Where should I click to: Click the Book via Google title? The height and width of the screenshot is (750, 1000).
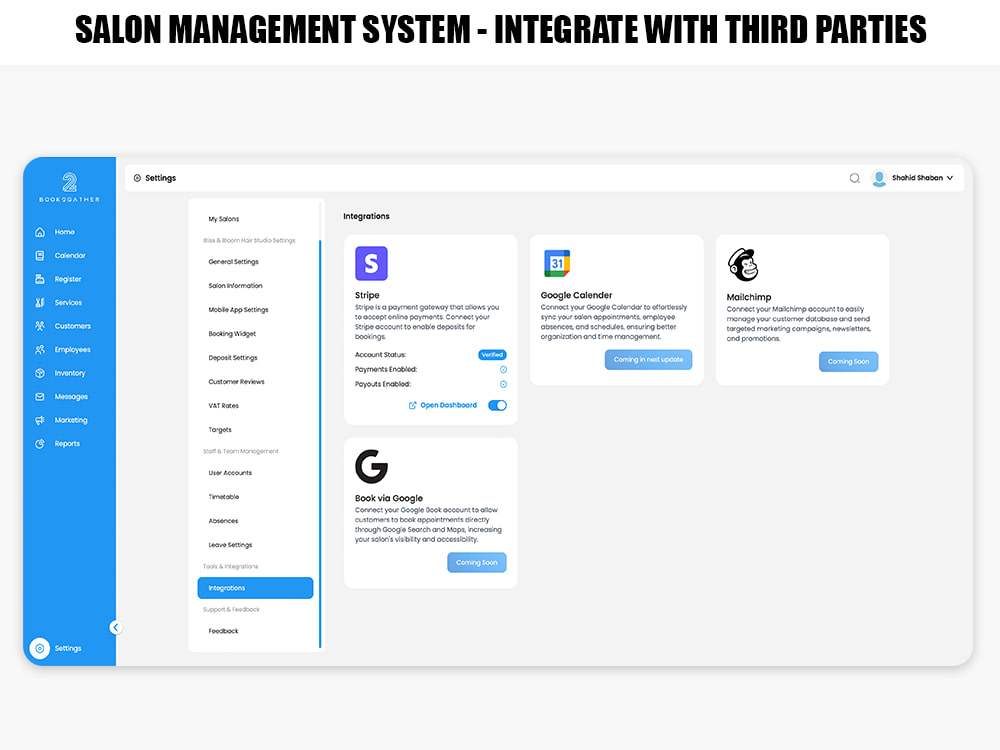click(389, 498)
